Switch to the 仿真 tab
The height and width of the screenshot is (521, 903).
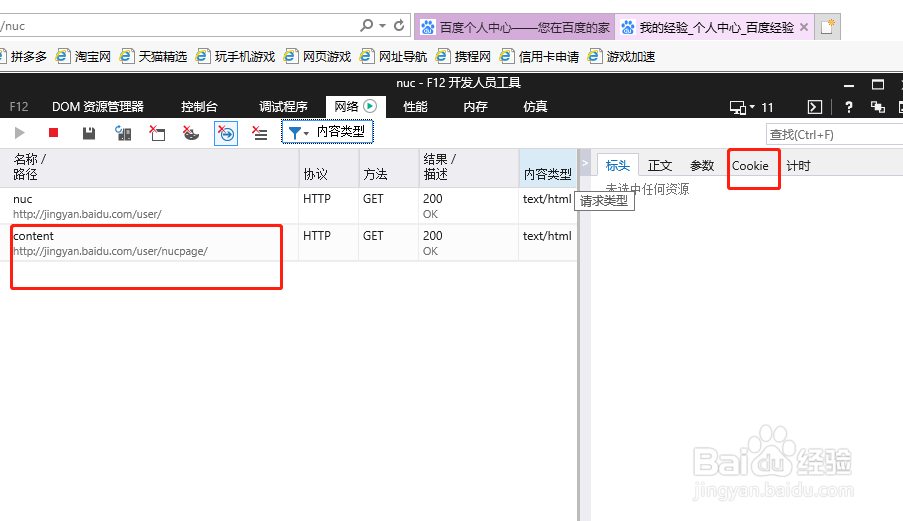pyautogui.click(x=535, y=107)
